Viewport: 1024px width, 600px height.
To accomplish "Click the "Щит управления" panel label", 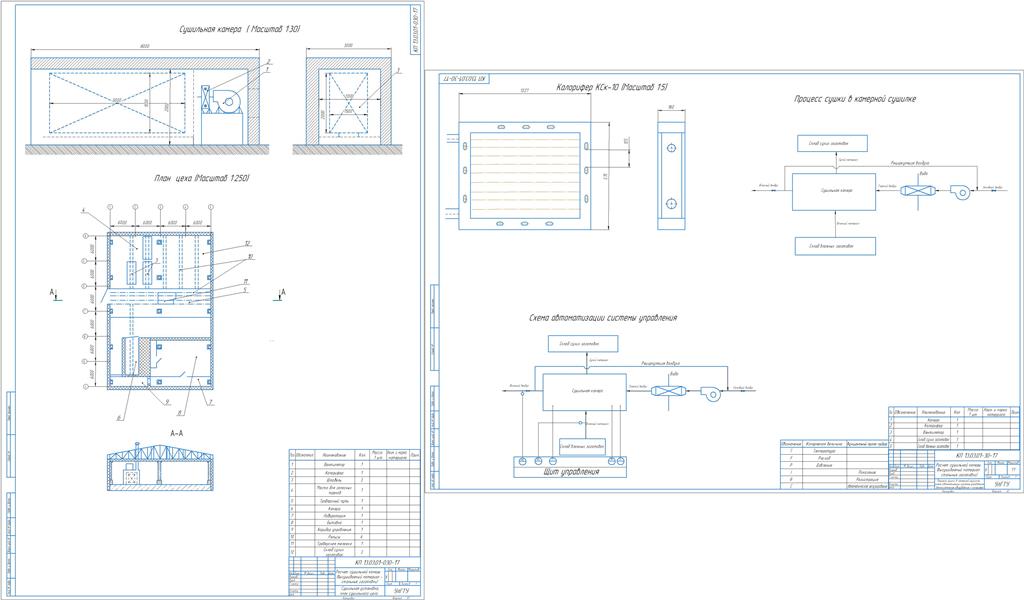I will [571, 471].
